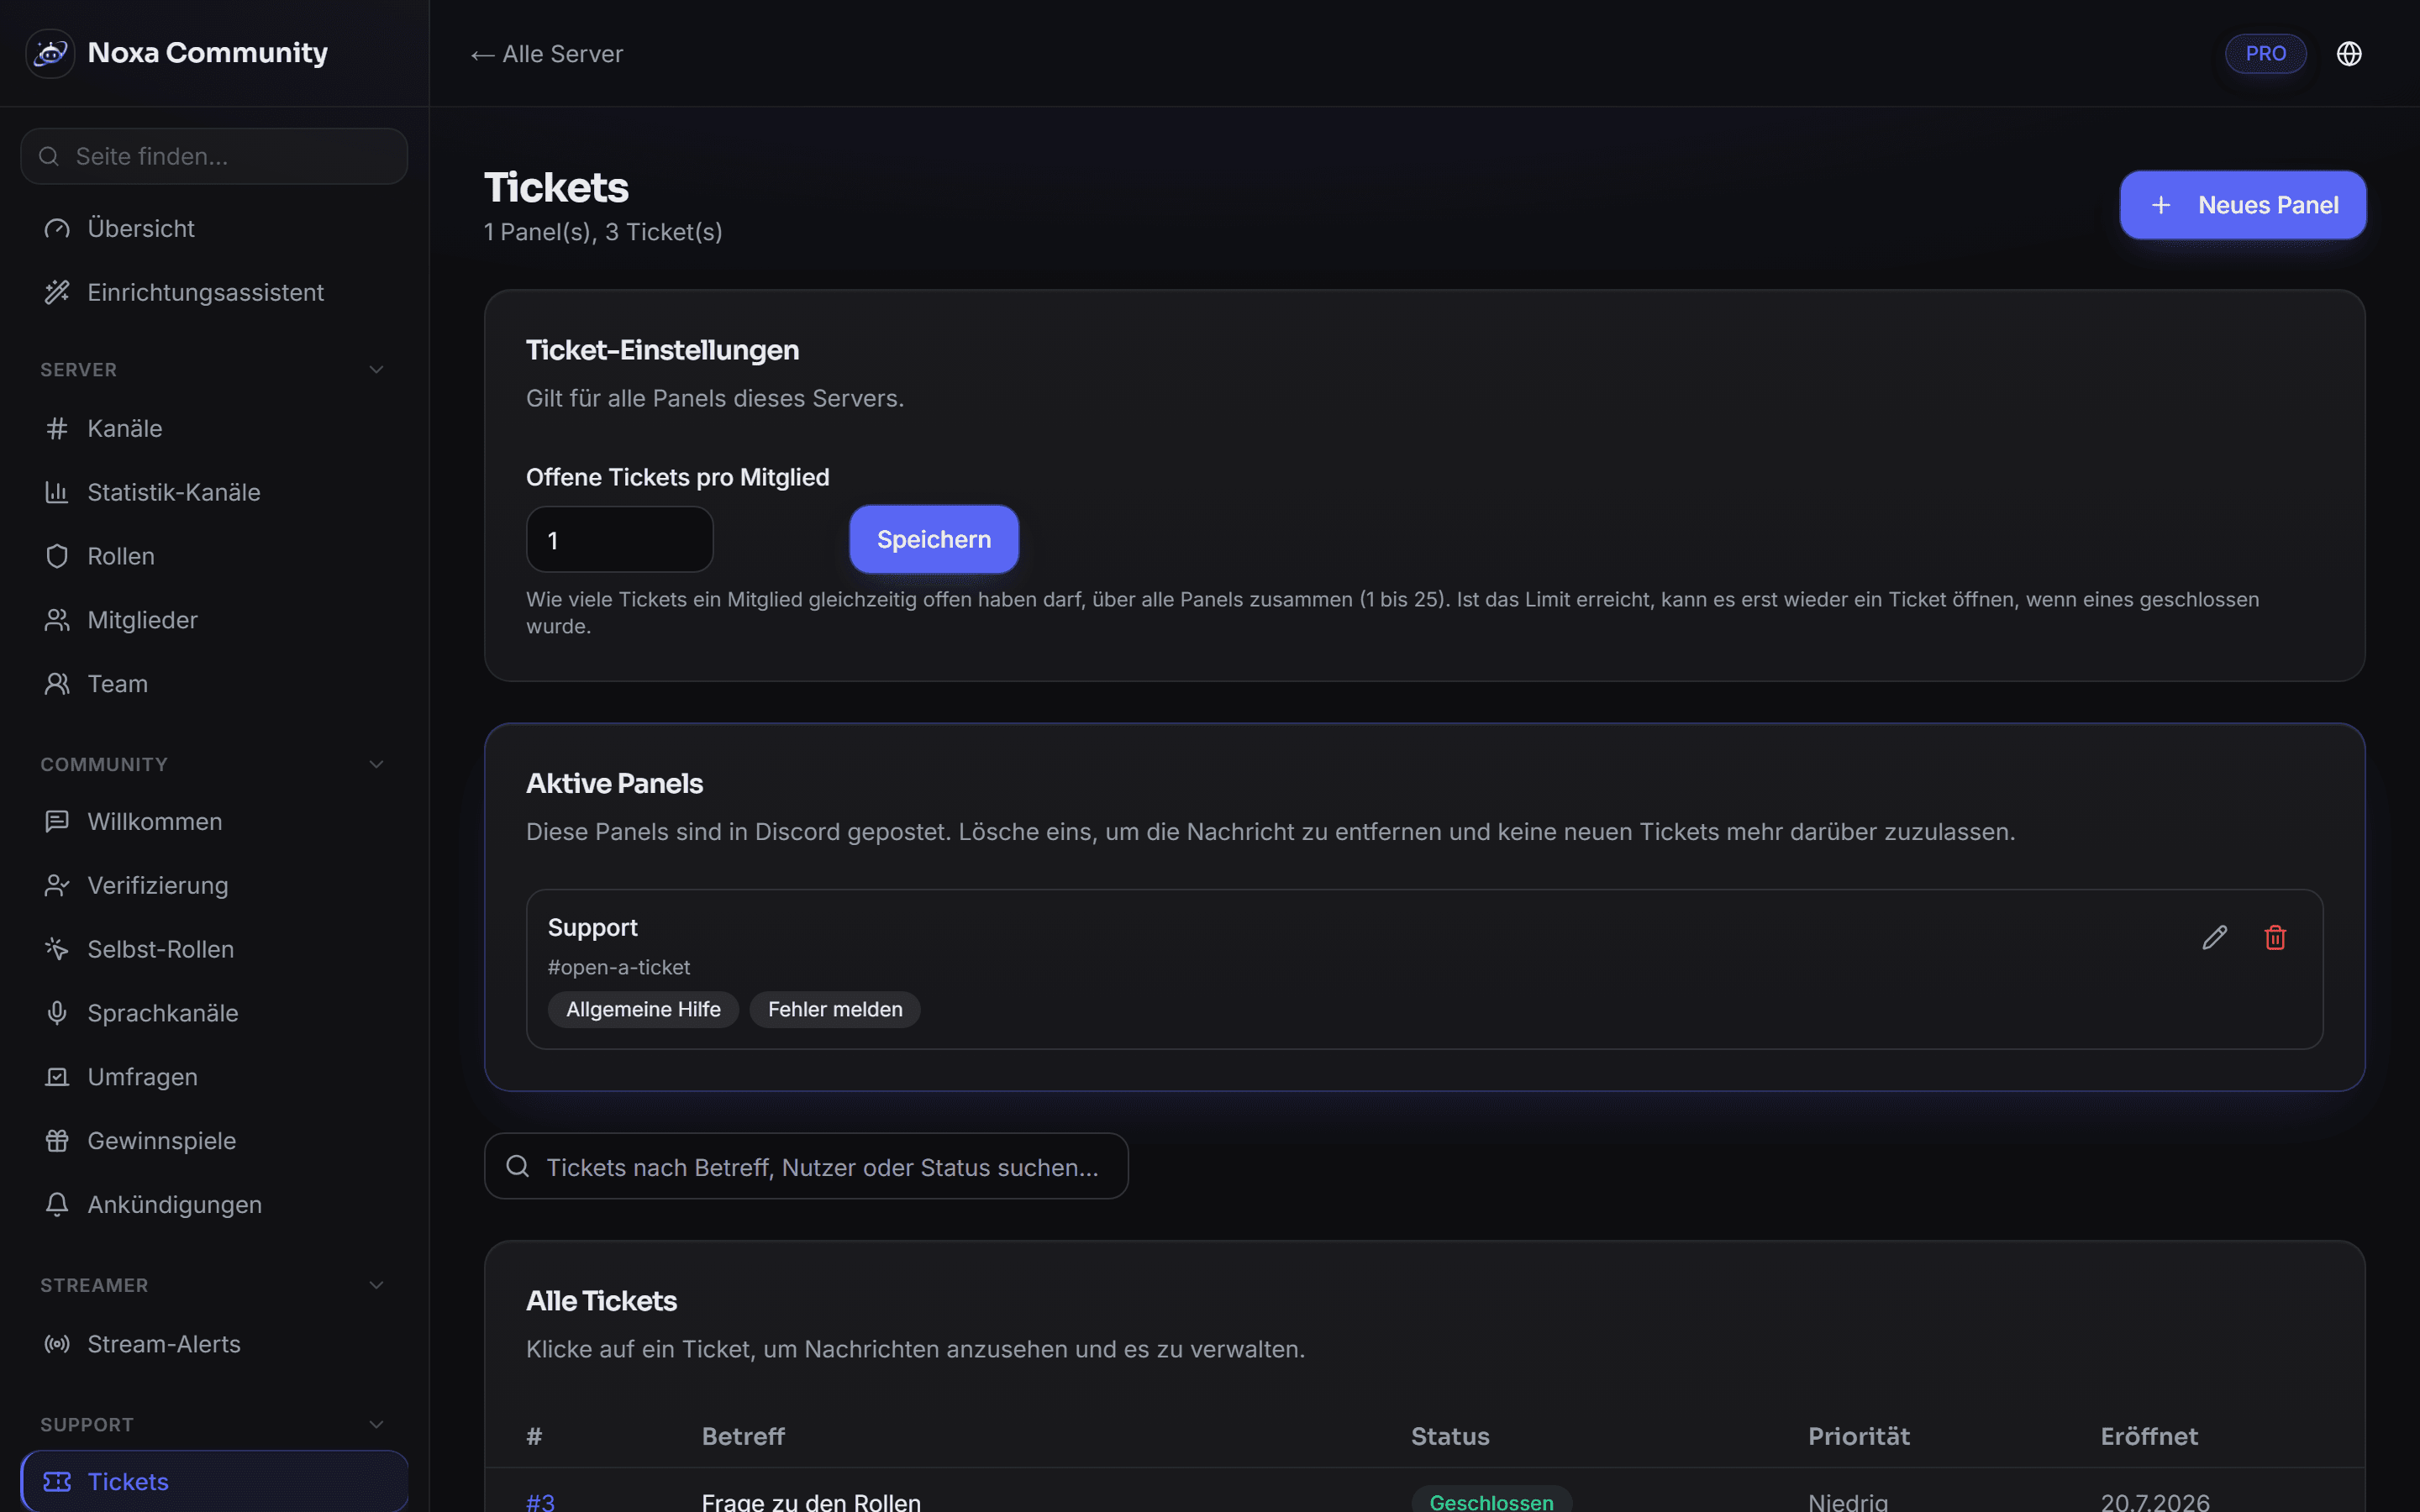Screen dimensions: 2420x1512
Task: Focus the Tickets nach Betreff search field
Action: click(x=806, y=1167)
